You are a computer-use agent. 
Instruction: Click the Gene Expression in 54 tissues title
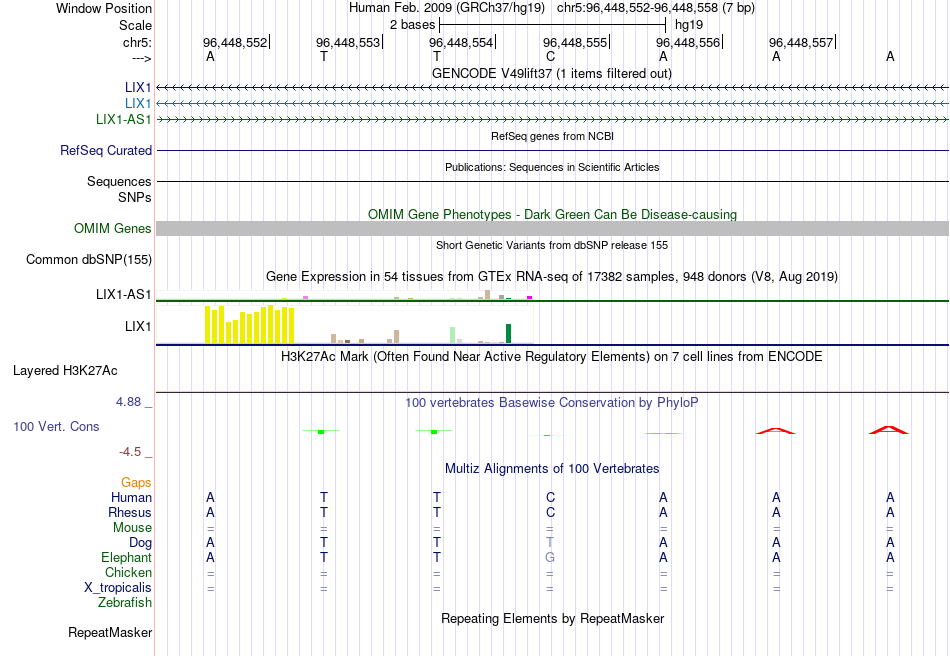coord(552,277)
